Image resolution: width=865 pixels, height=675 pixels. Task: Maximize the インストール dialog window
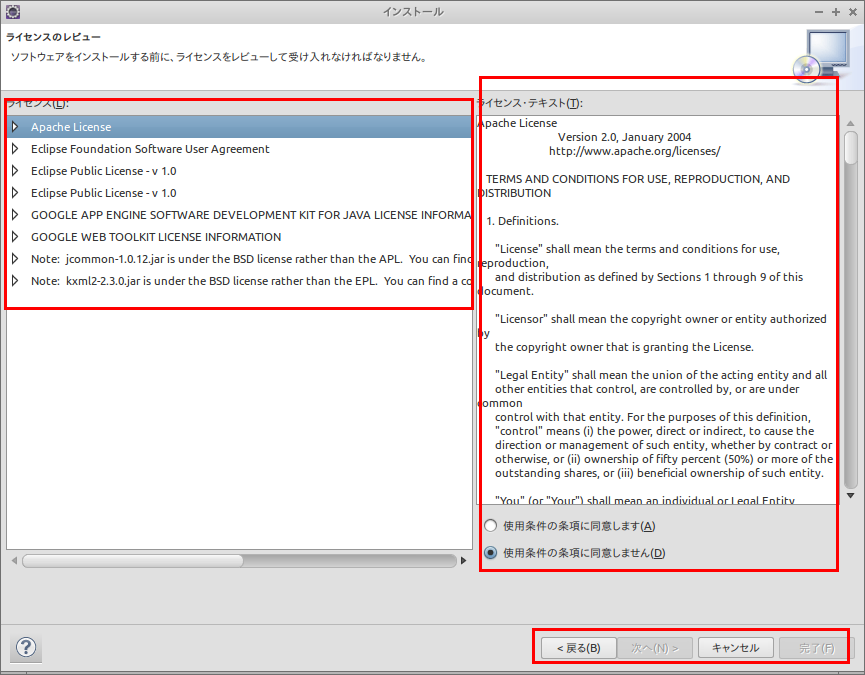(x=836, y=12)
